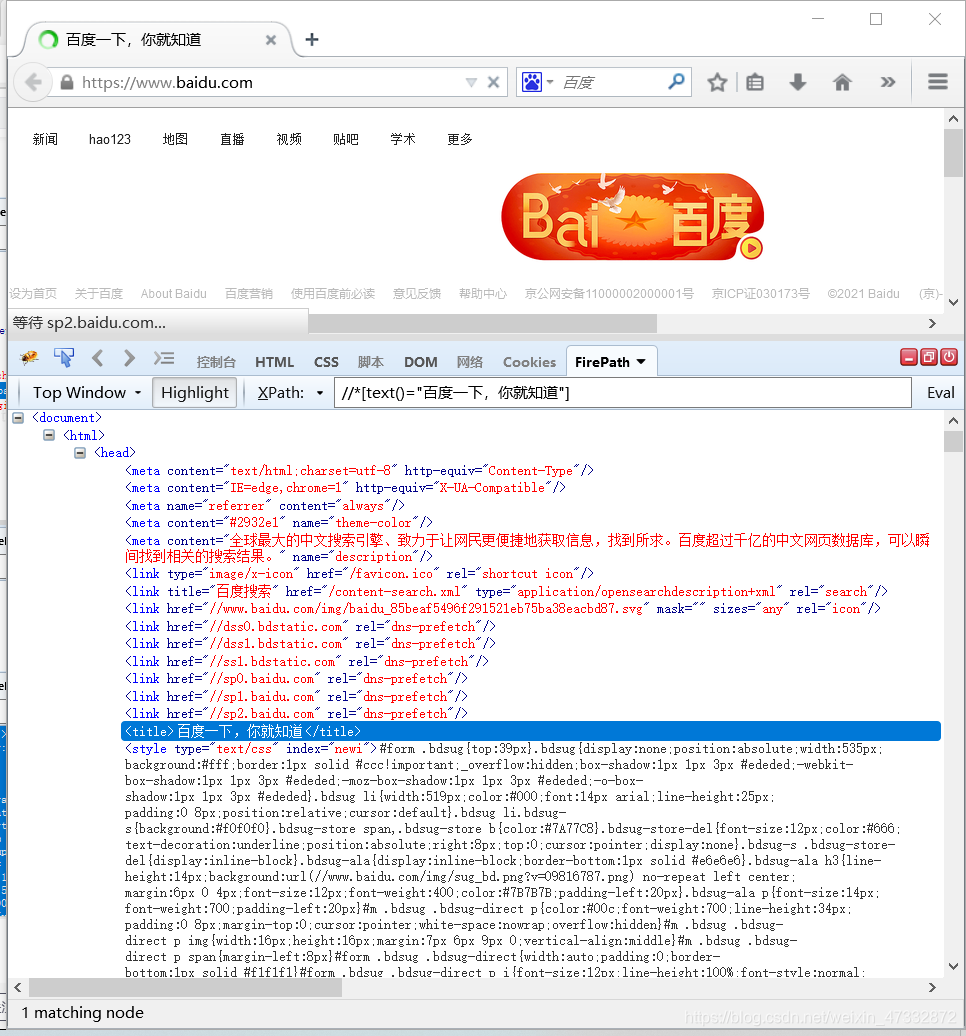
Task: Click the page vertical scrollbar thumb
Action: (953, 153)
